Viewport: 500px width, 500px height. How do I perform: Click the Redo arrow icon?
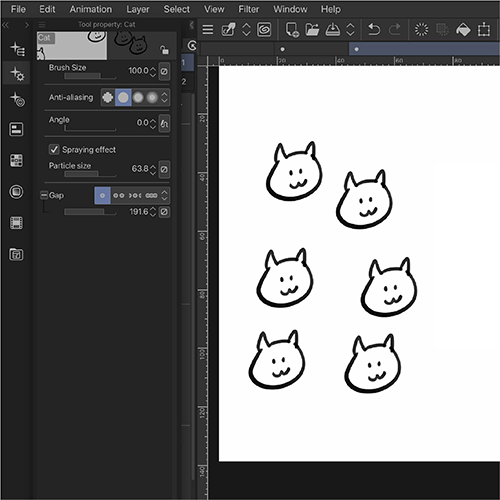[395, 30]
